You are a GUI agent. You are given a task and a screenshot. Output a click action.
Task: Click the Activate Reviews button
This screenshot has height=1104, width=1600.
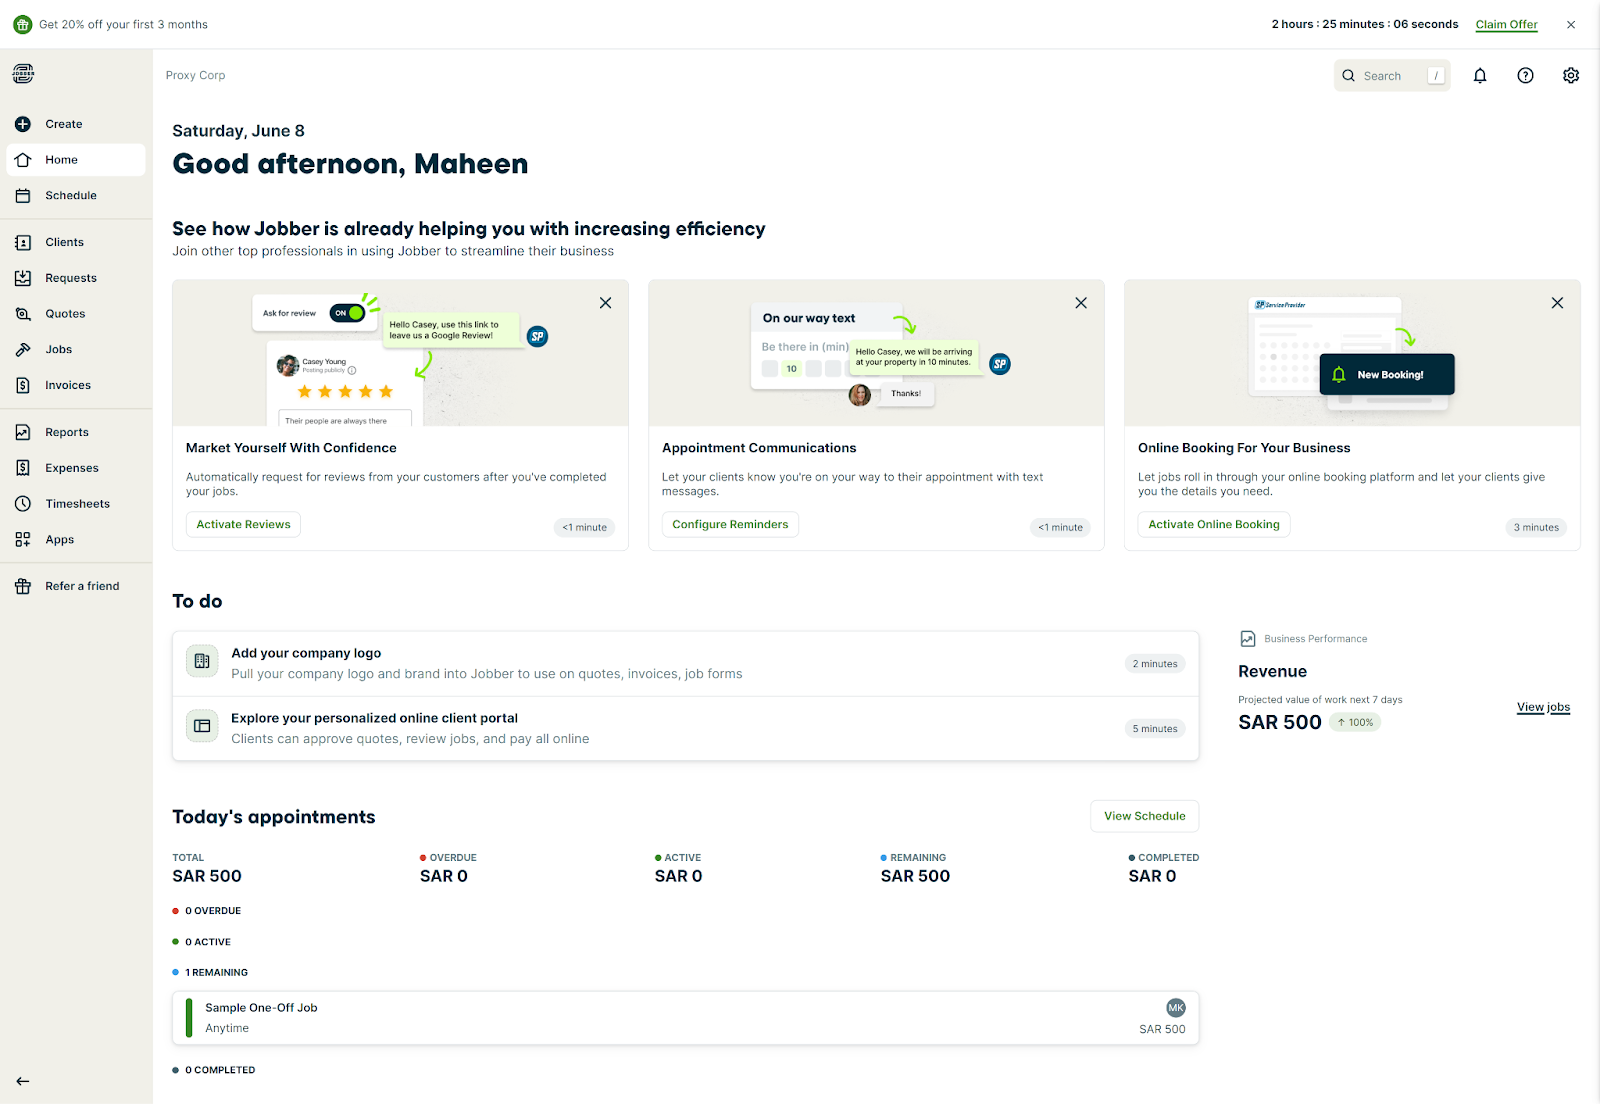(x=242, y=524)
